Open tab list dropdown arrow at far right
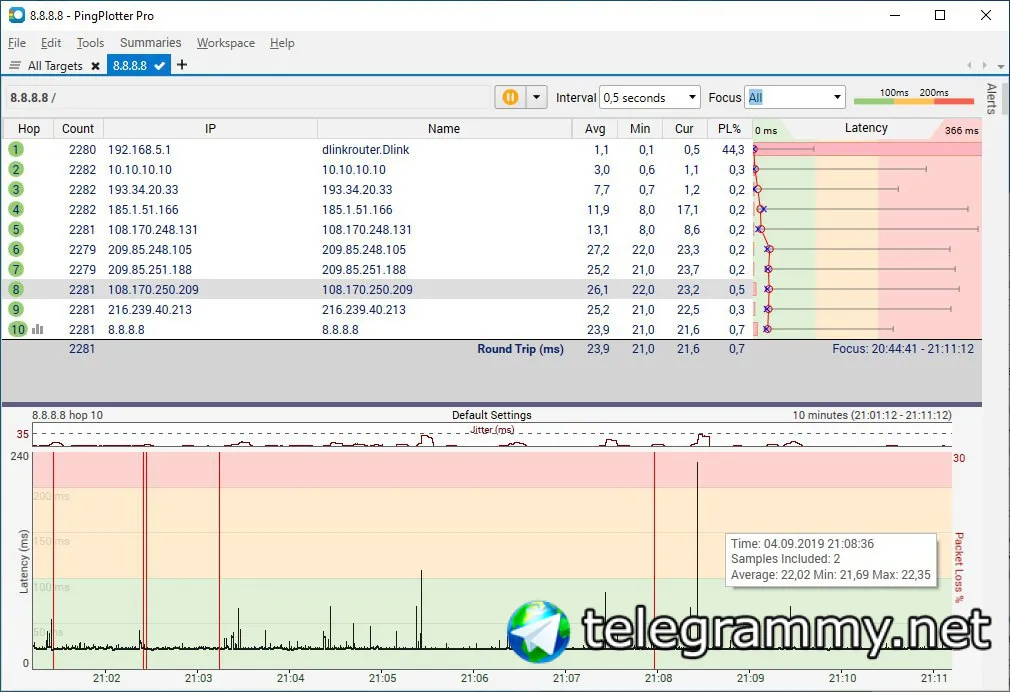Viewport: 1010px width, 692px height. pos(1000,66)
